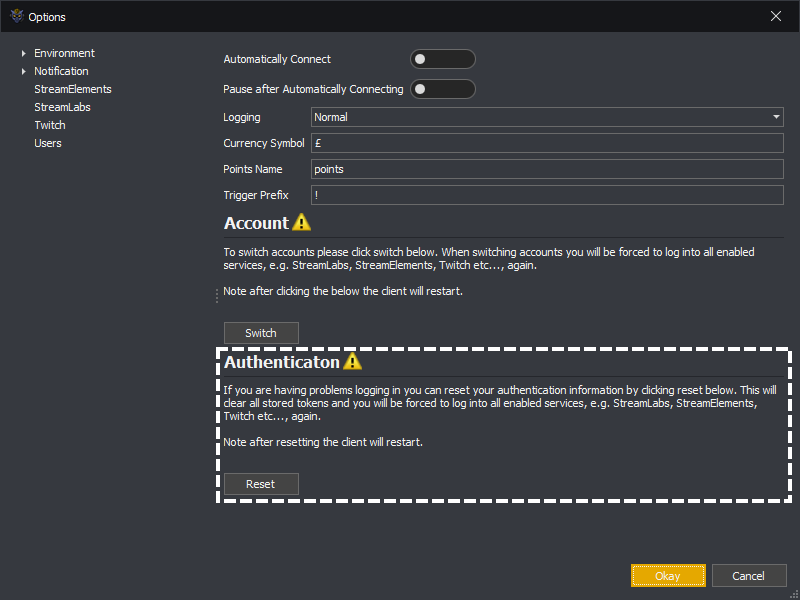This screenshot has height=600, width=800.
Task: Focus the Points Name input field
Action: tap(547, 169)
